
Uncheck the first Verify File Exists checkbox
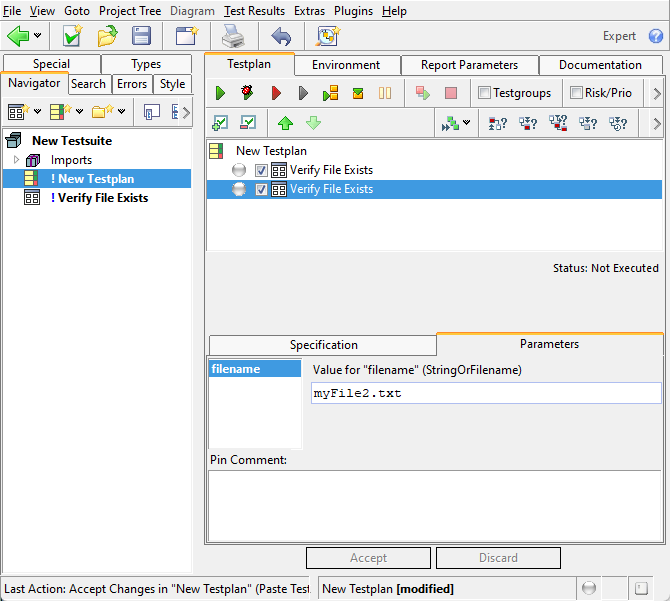(262, 170)
